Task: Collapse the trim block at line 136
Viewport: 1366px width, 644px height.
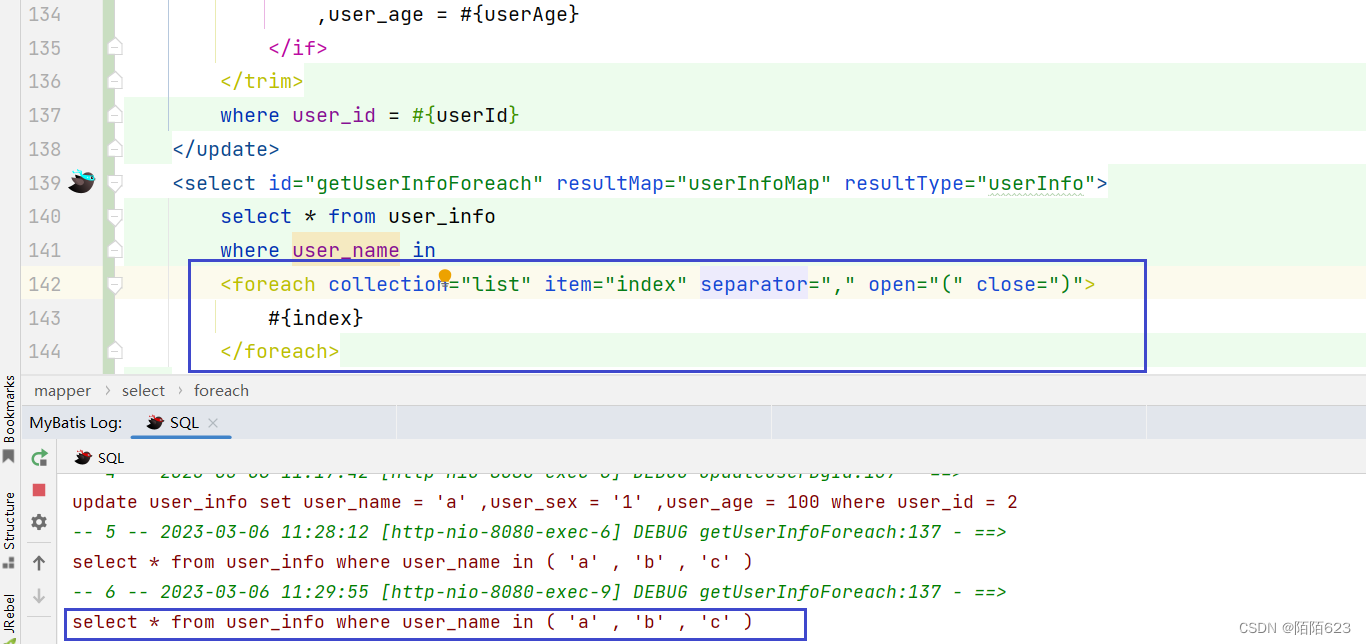Action: pyautogui.click(x=114, y=81)
